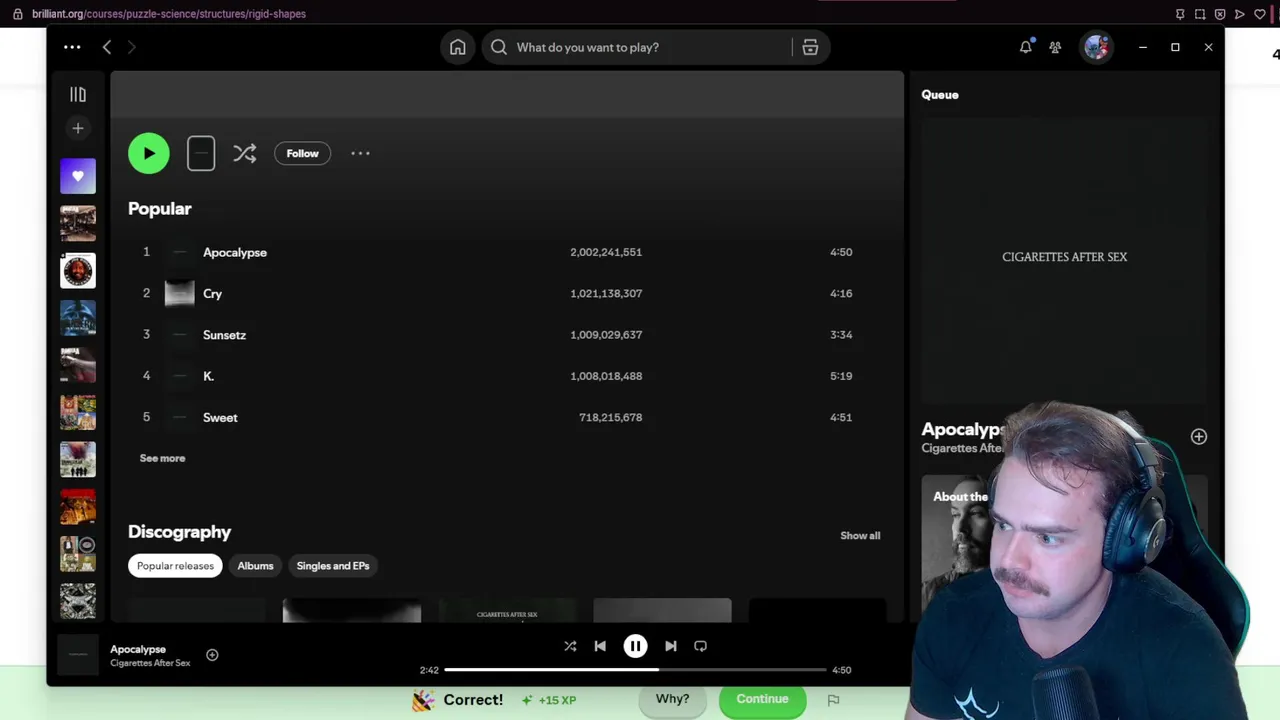Skip to next track

point(671,646)
